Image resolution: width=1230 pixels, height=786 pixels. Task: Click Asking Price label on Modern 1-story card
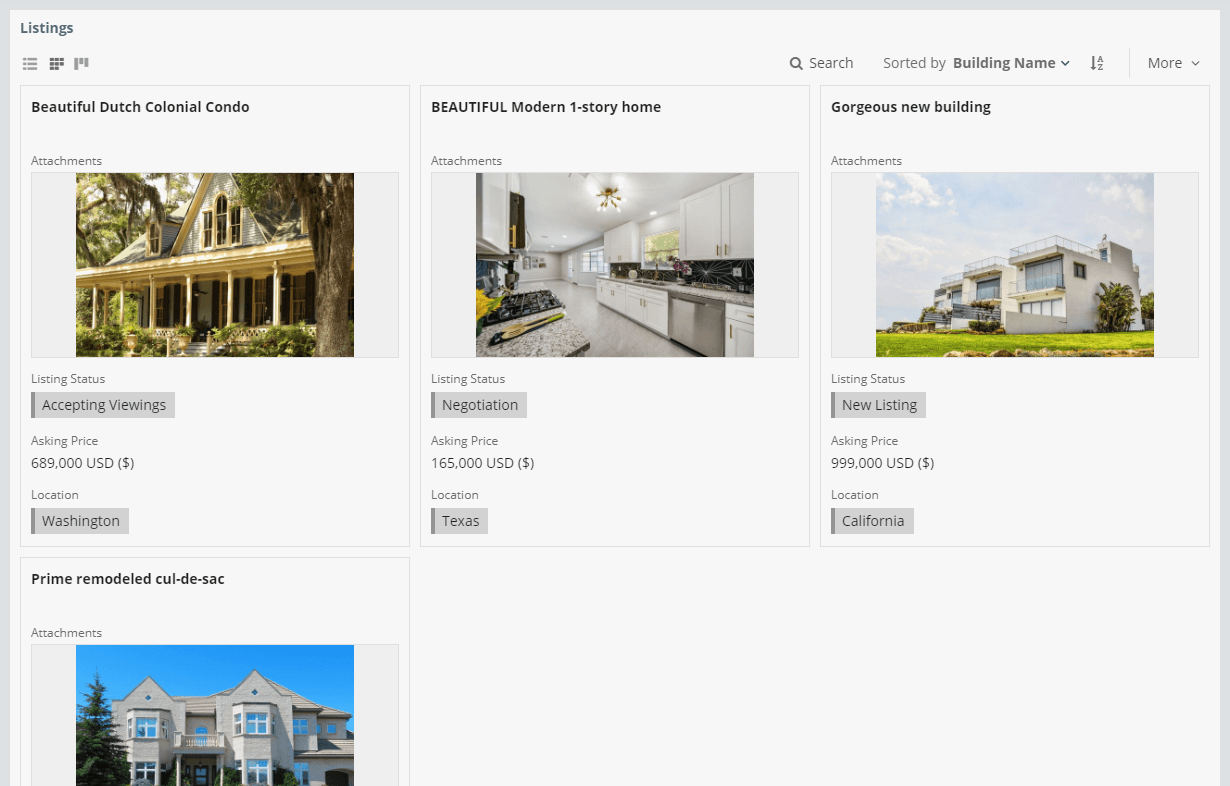click(464, 441)
